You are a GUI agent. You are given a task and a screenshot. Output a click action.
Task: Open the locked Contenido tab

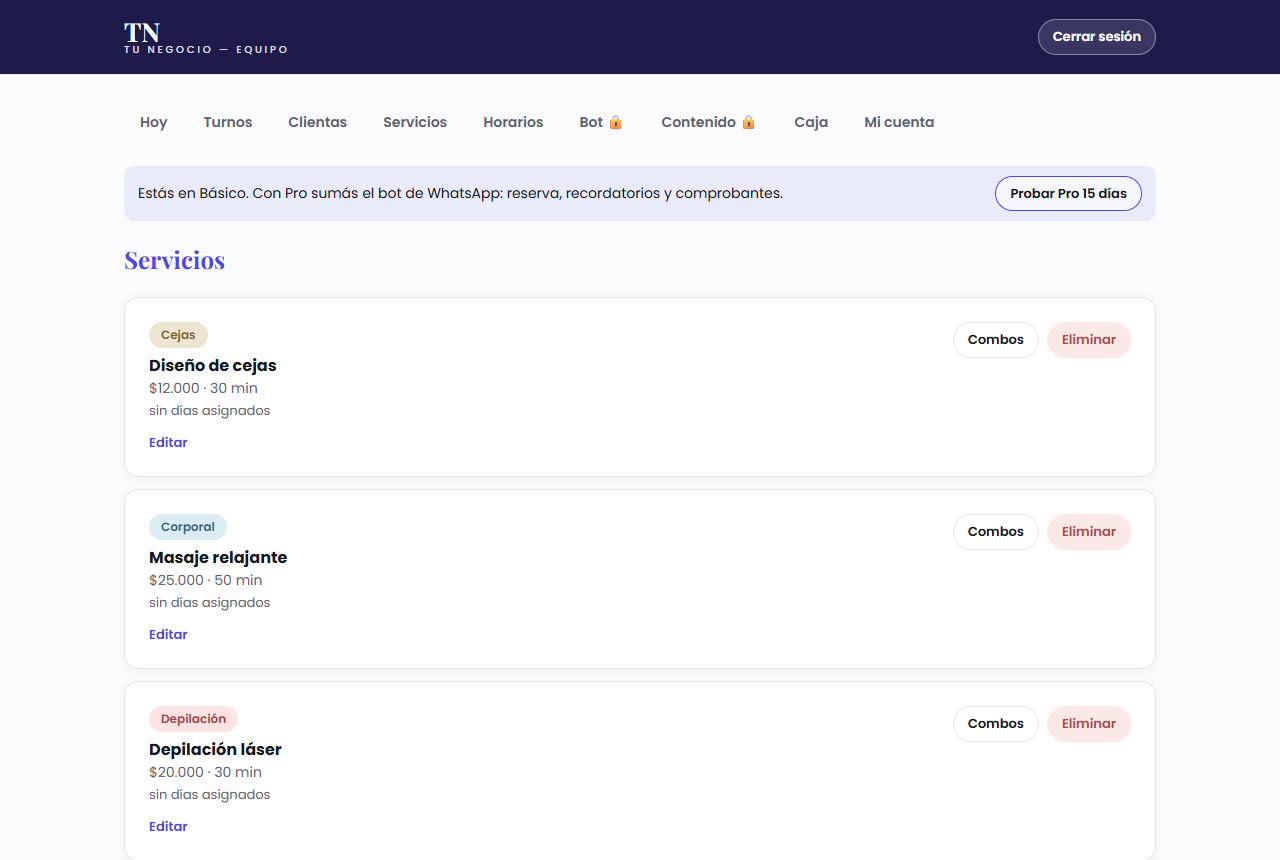[708, 122]
